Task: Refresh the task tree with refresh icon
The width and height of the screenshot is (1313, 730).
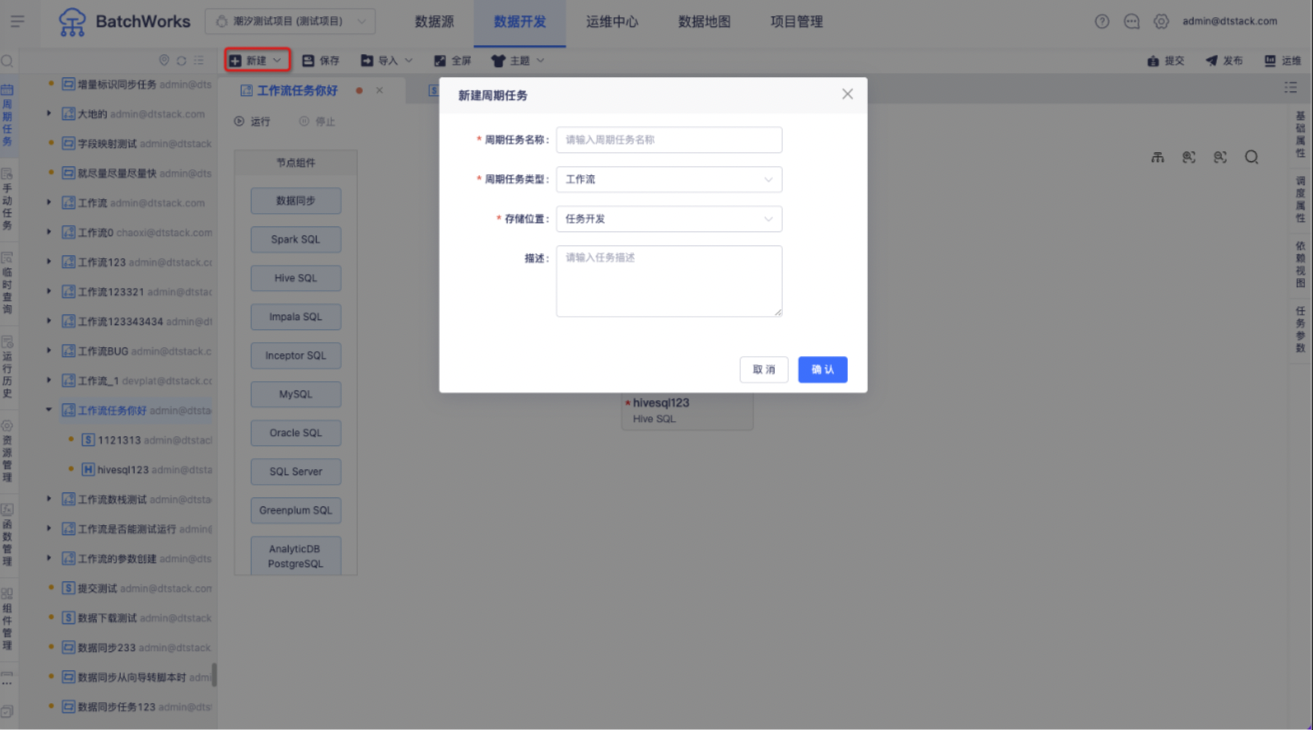Action: [181, 61]
